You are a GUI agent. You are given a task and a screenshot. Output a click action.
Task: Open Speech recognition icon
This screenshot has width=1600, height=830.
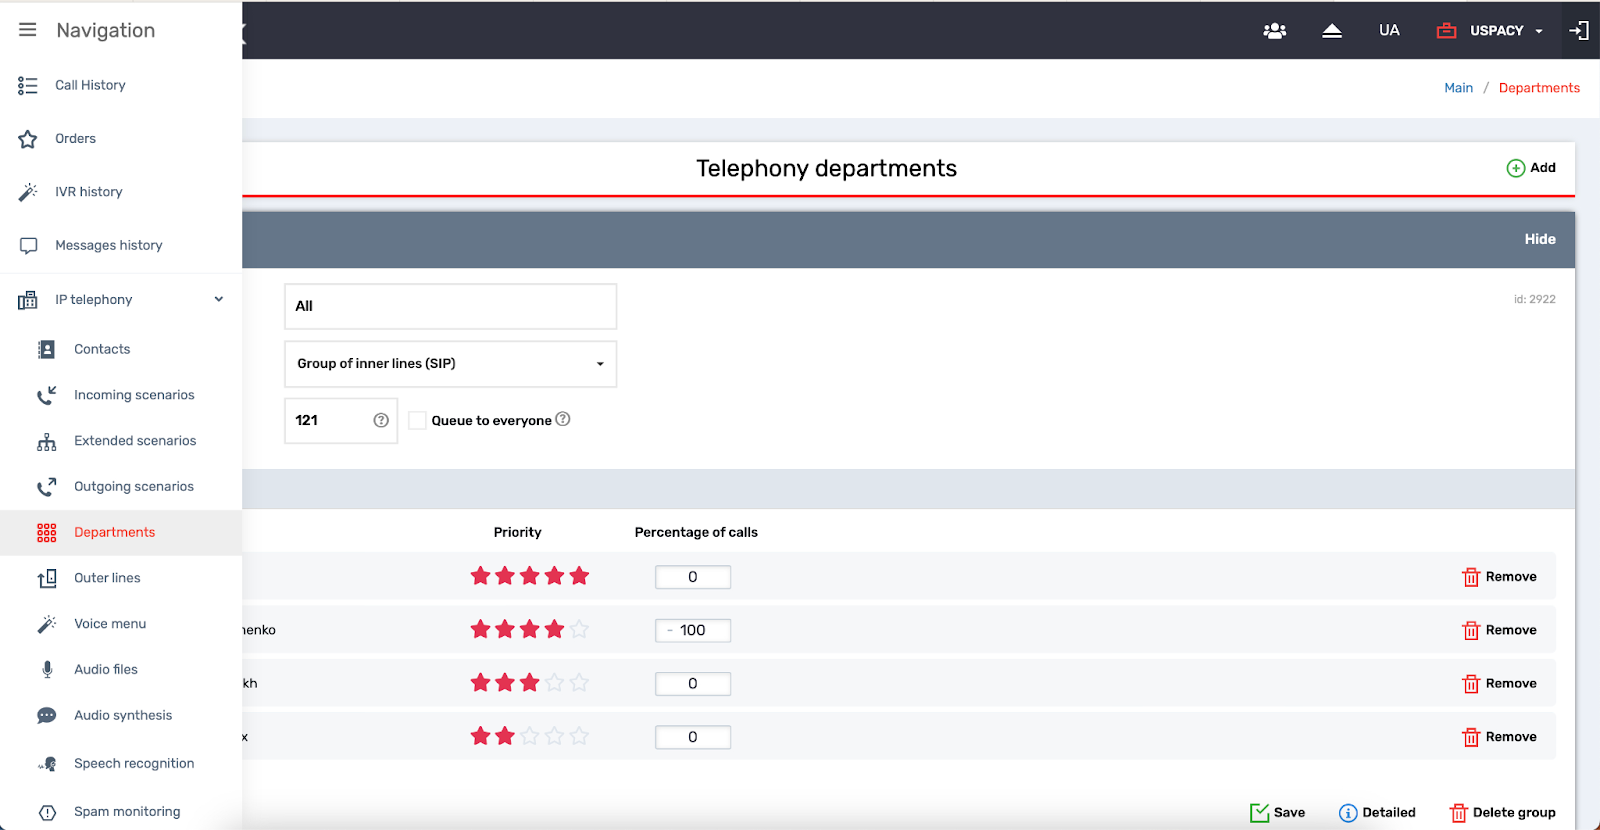coord(47,764)
